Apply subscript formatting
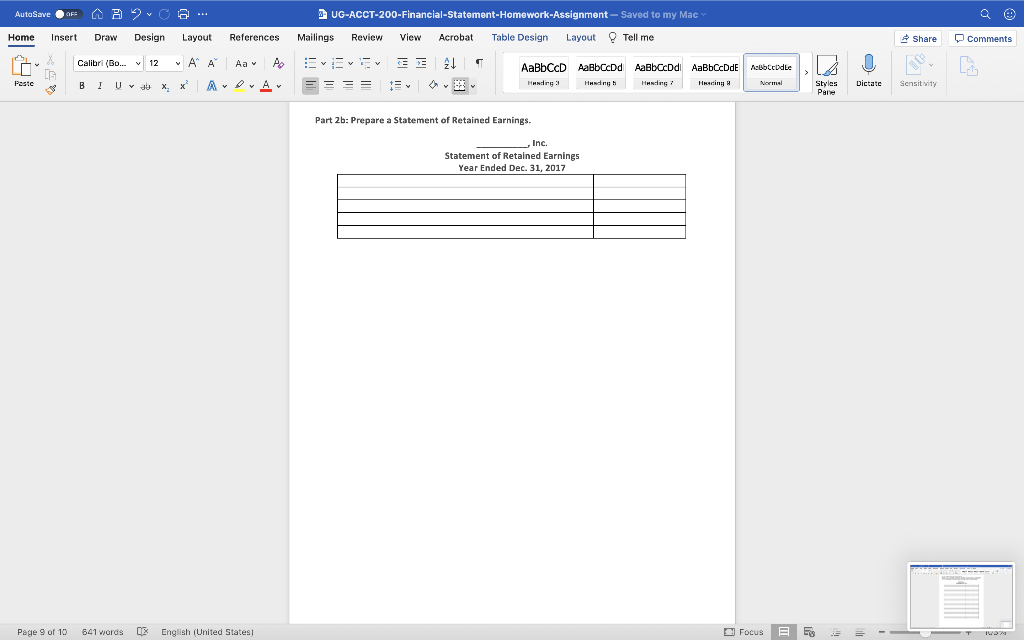The height and width of the screenshot is (640, 1024). tap(165, 86)
